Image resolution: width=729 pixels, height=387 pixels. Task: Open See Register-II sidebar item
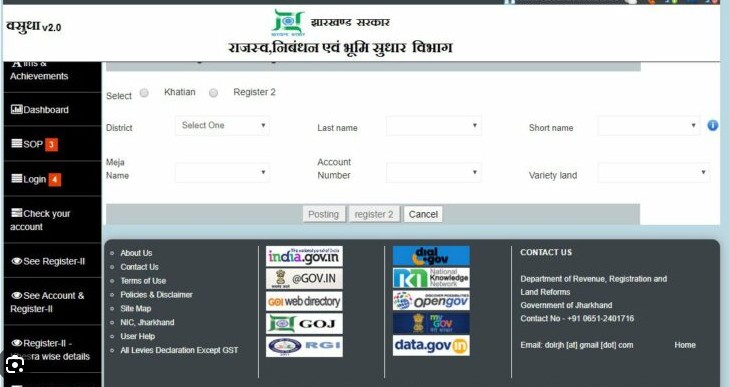52,261
